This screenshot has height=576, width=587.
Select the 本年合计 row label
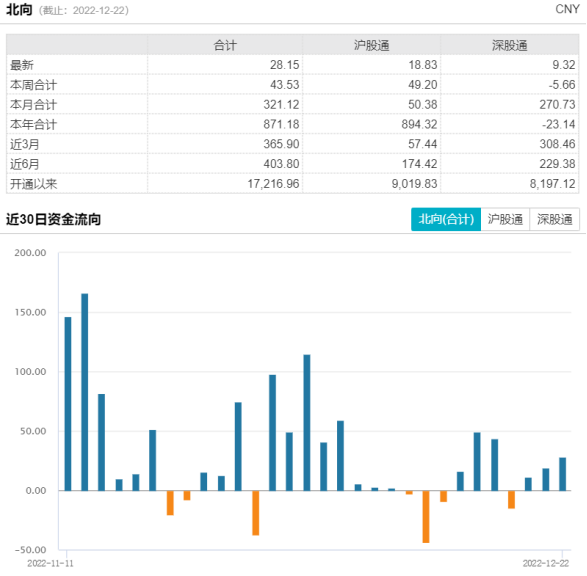(x=33, y=124)
